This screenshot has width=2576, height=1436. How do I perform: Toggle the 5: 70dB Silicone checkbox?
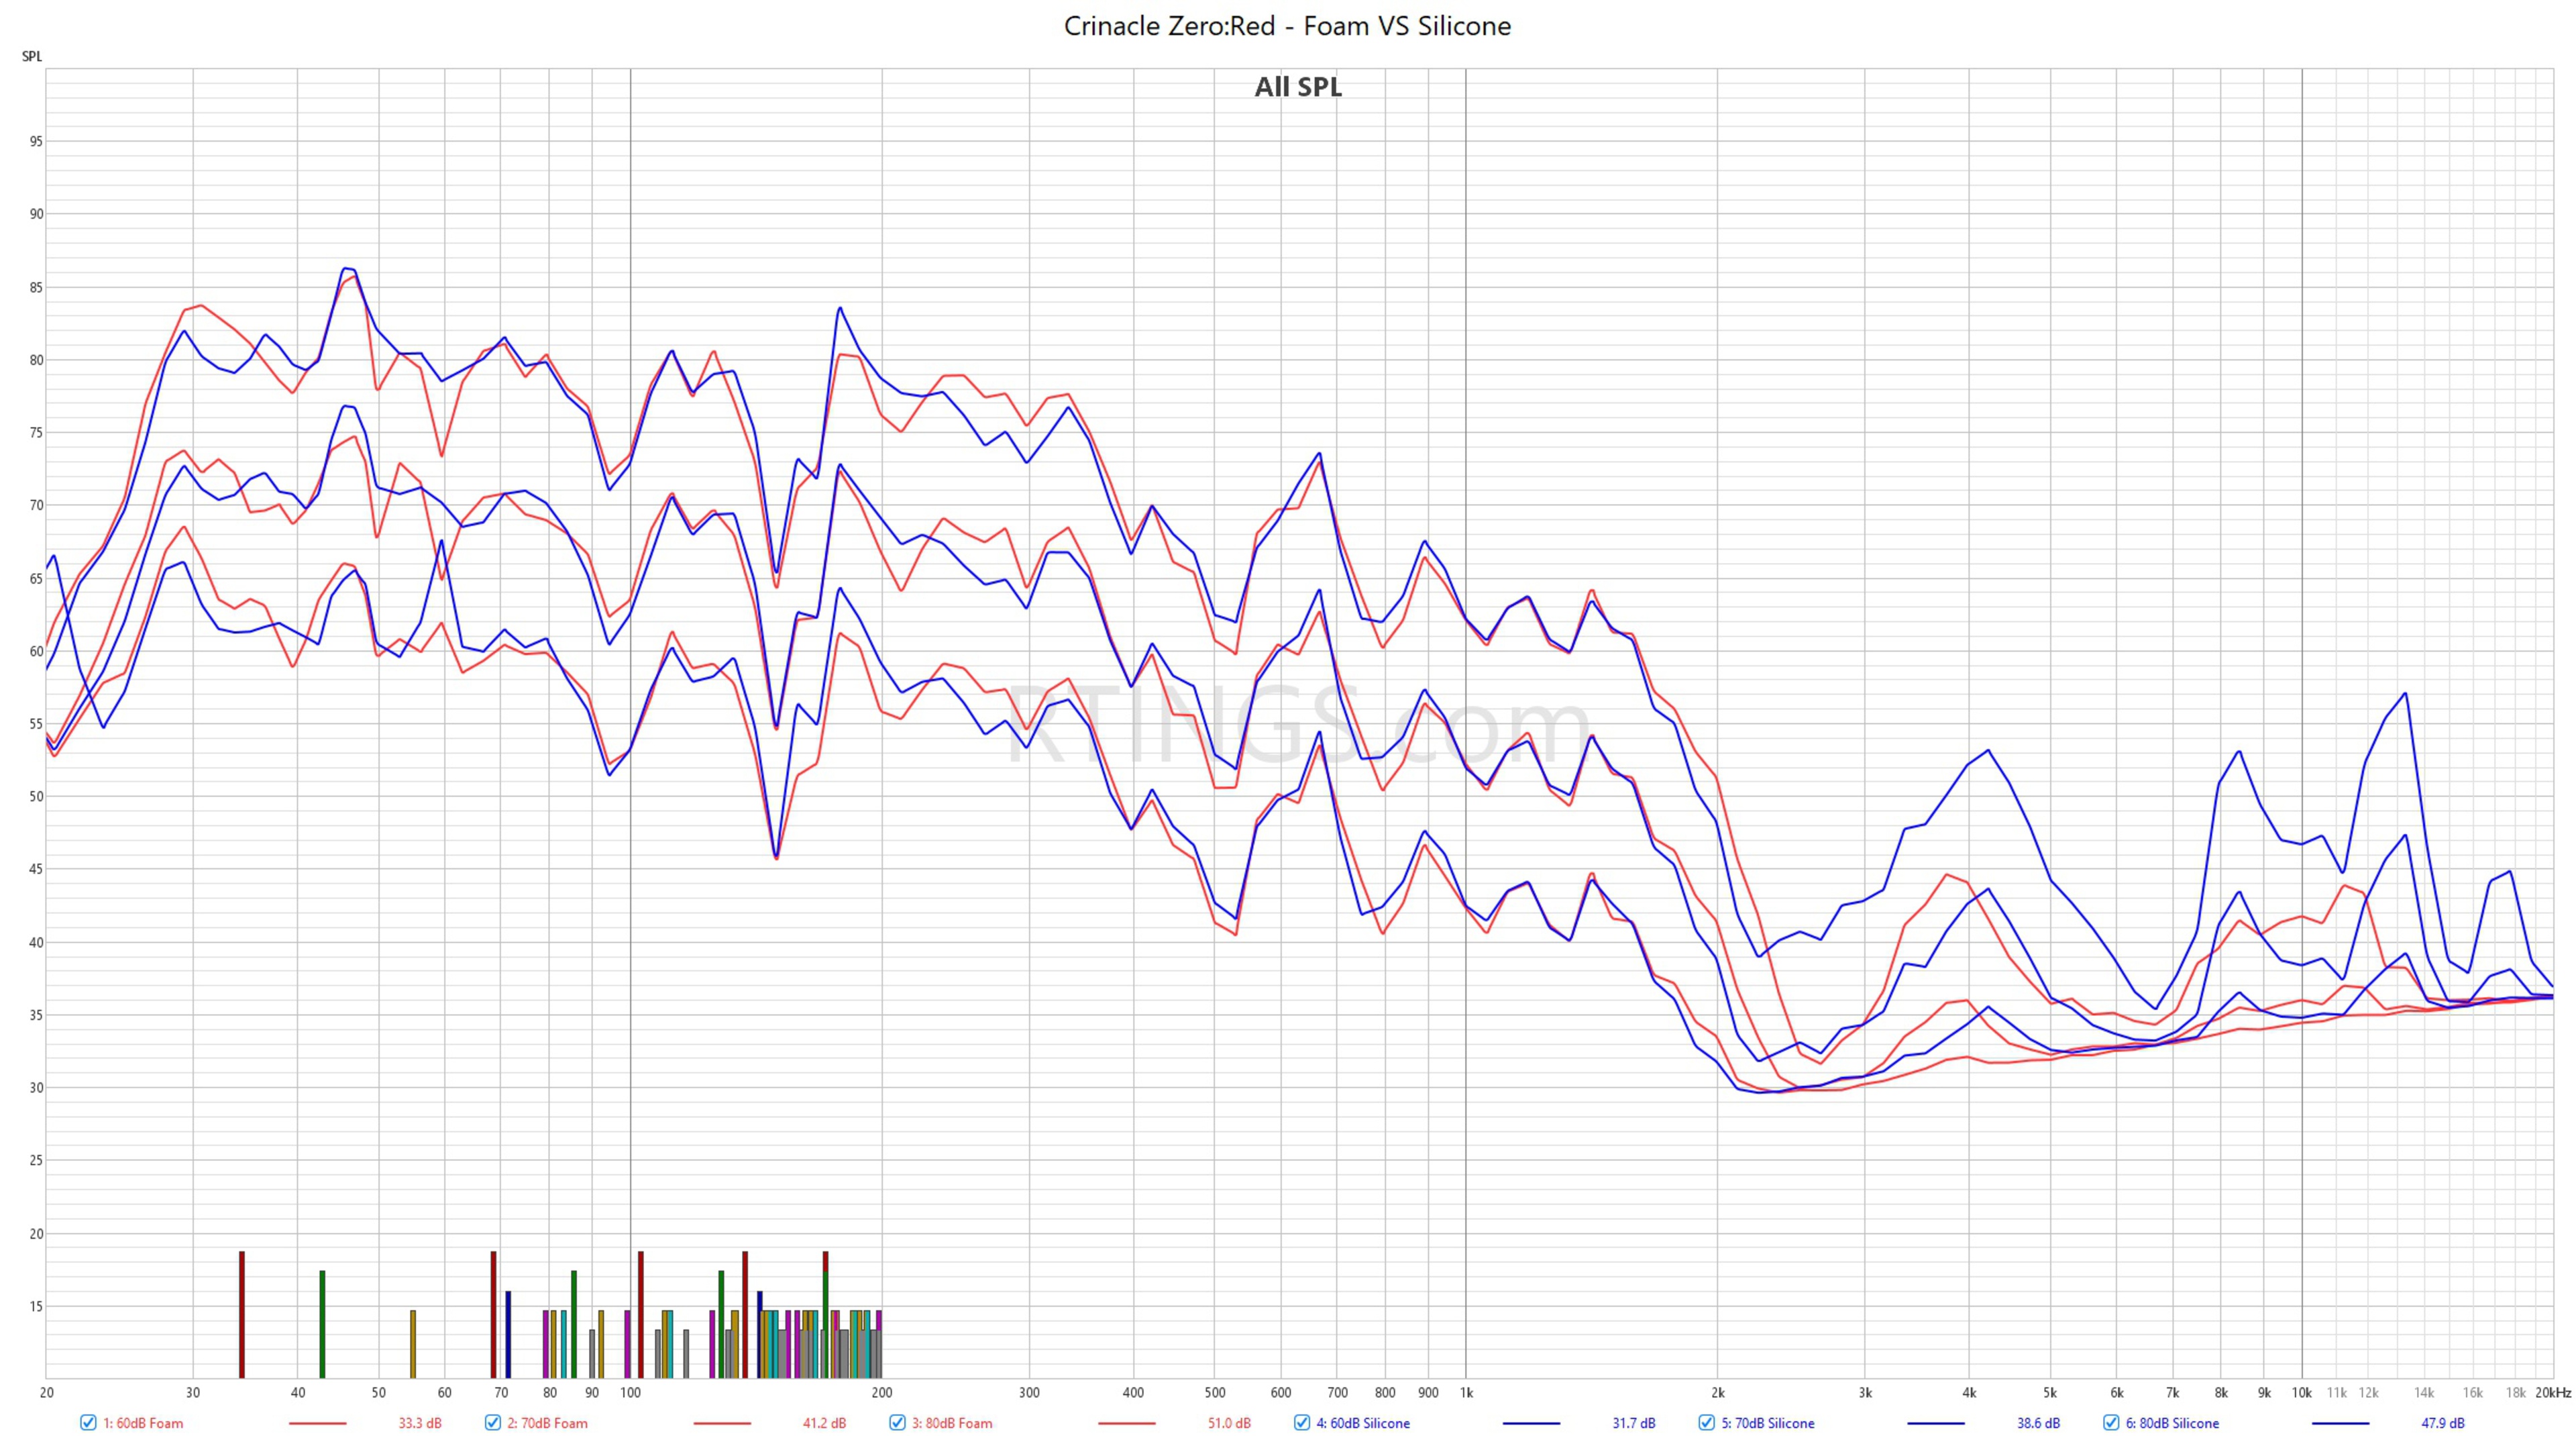pyautogui.click(x=1706, y=1423)
